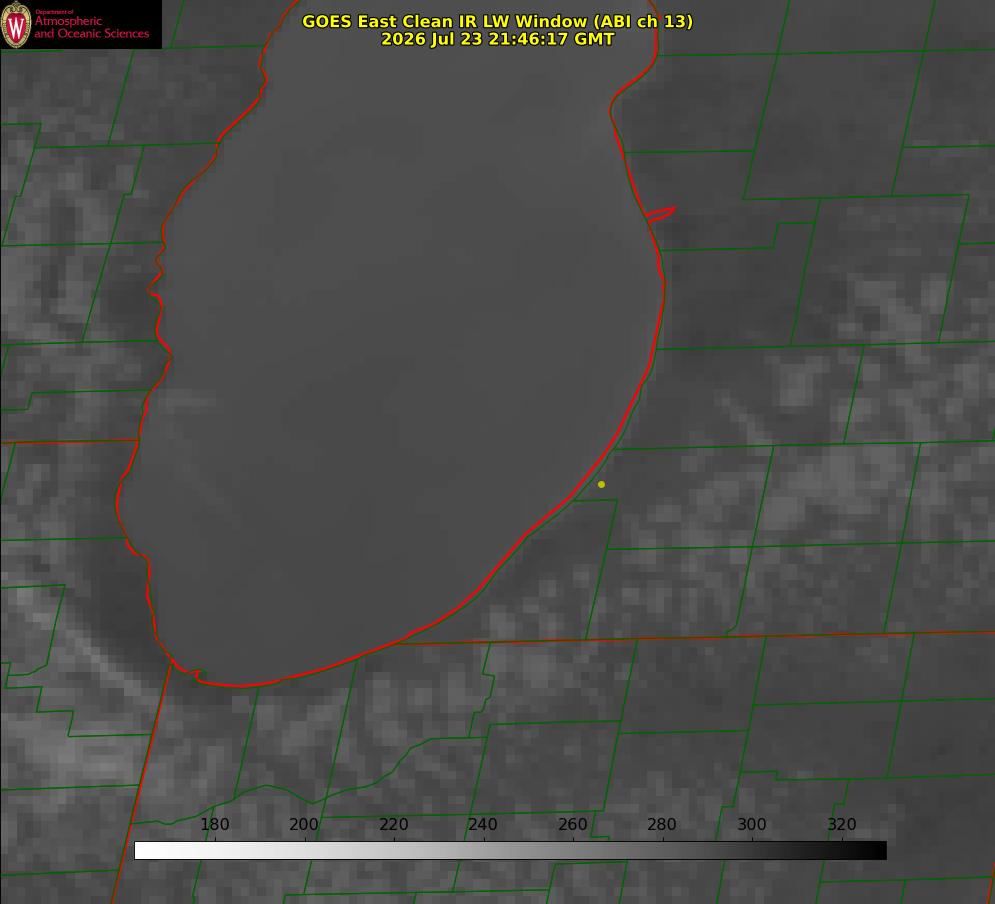This screenshot has width=995, height=904.
Task: Click the University of Wisconsin crest logo
Action: tap(16, 24)
